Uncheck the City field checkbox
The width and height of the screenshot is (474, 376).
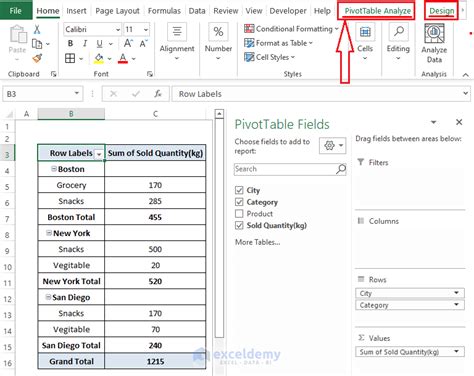click(x=239, y=190)
